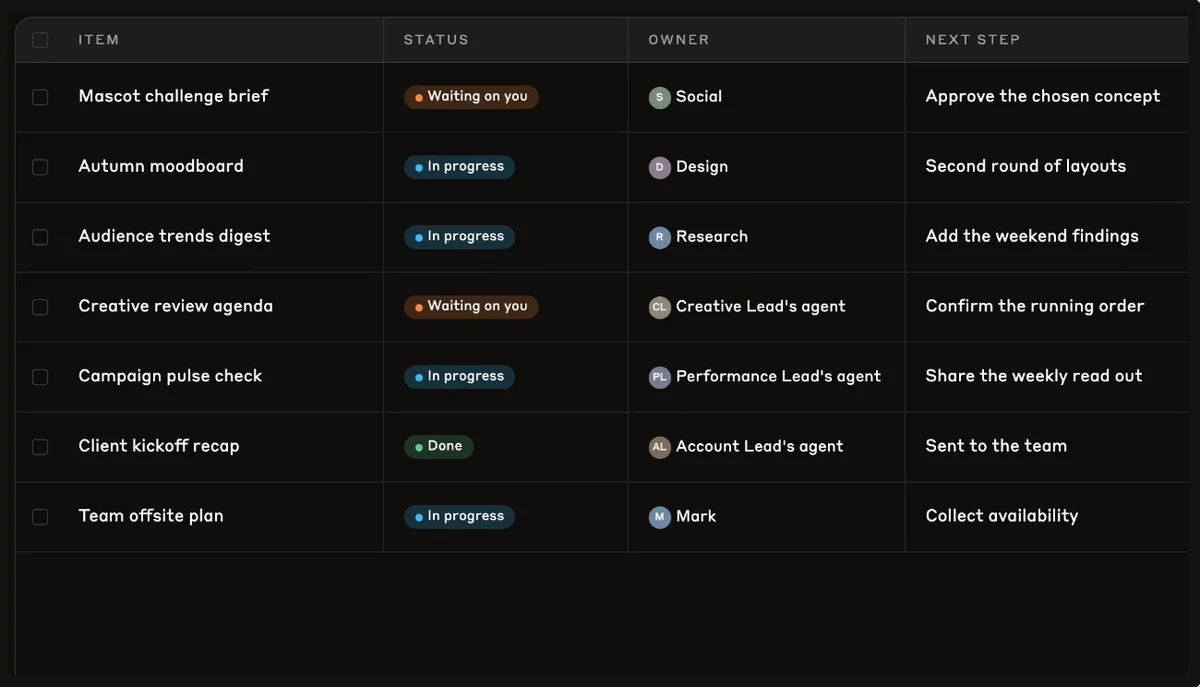Click 'Second round of layouts' next step

tap(1026, 166)
